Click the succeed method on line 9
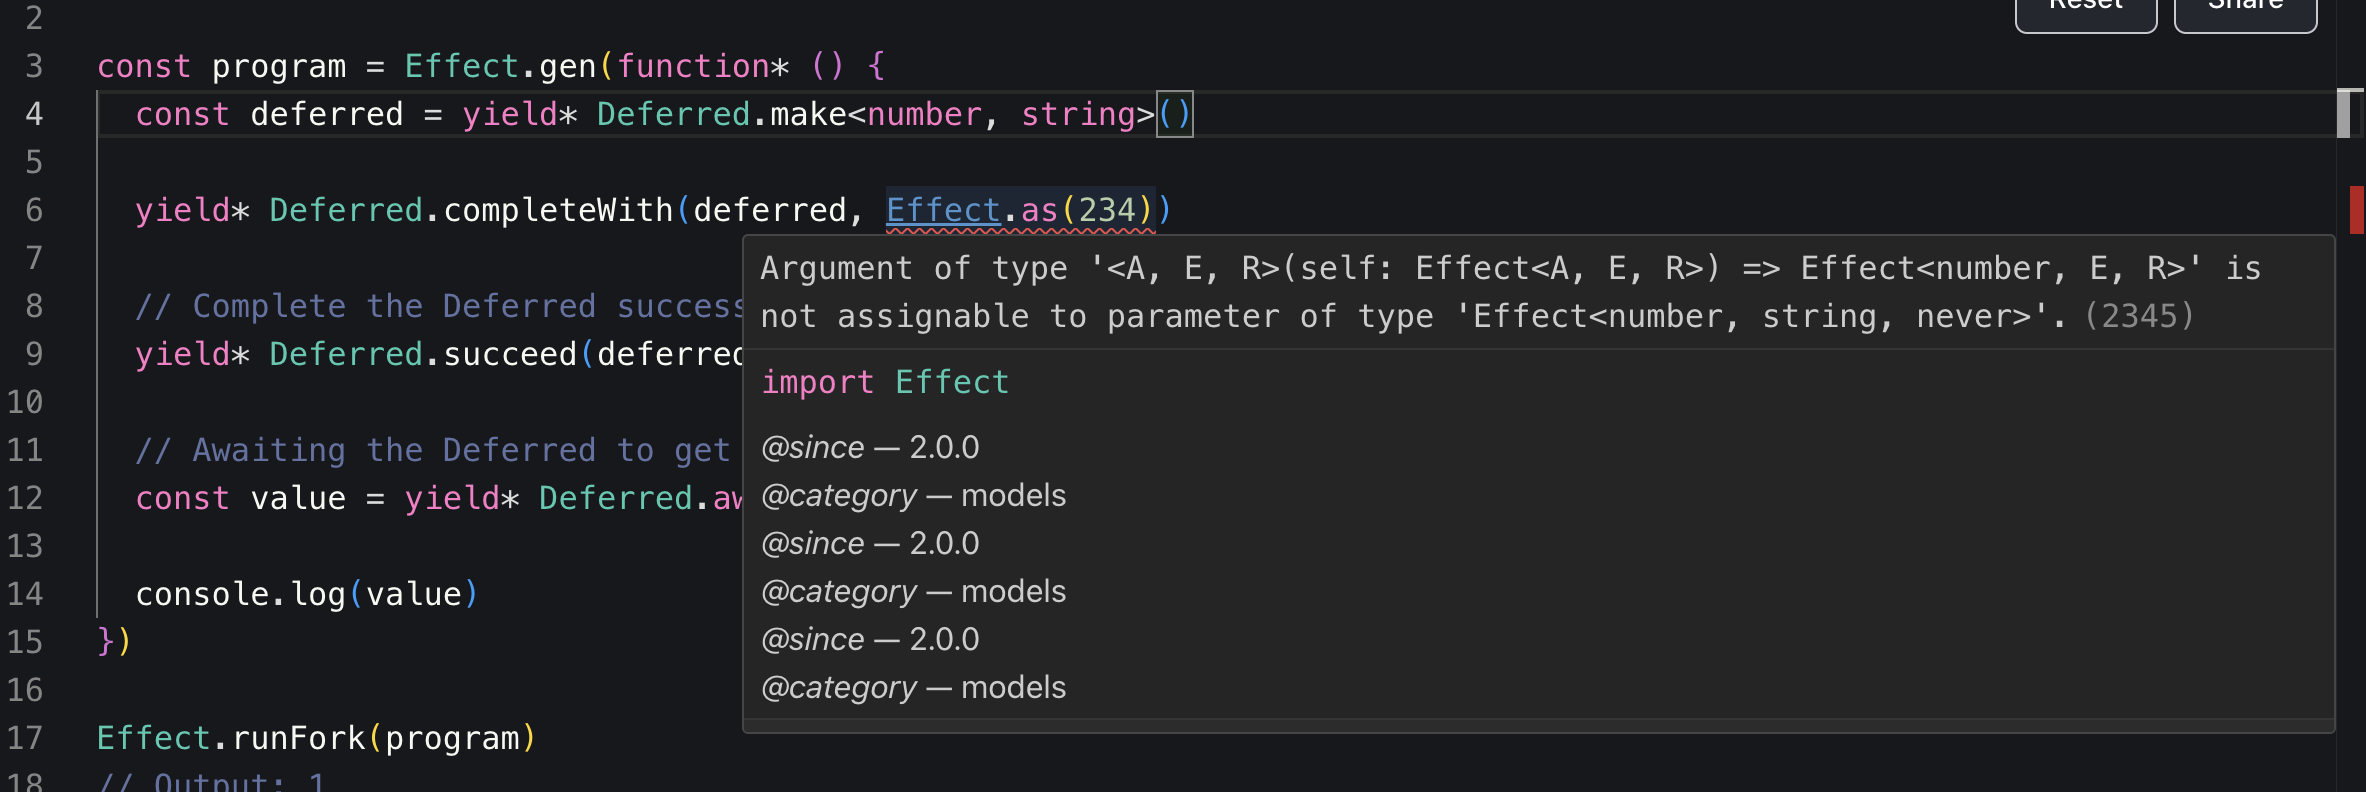This screenshot has height=792, width=2366. tap(509, 354)
